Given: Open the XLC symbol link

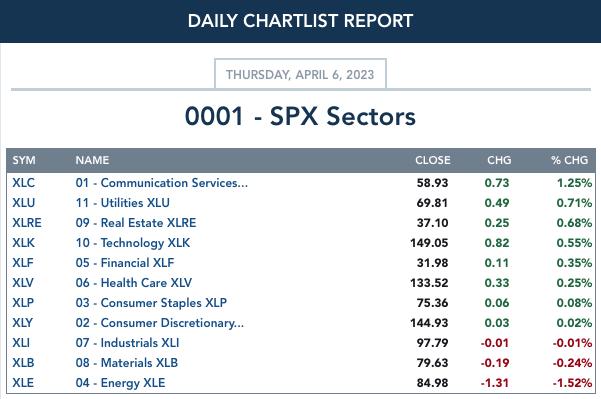Looking at the screenshot, I should pos(23,183).
